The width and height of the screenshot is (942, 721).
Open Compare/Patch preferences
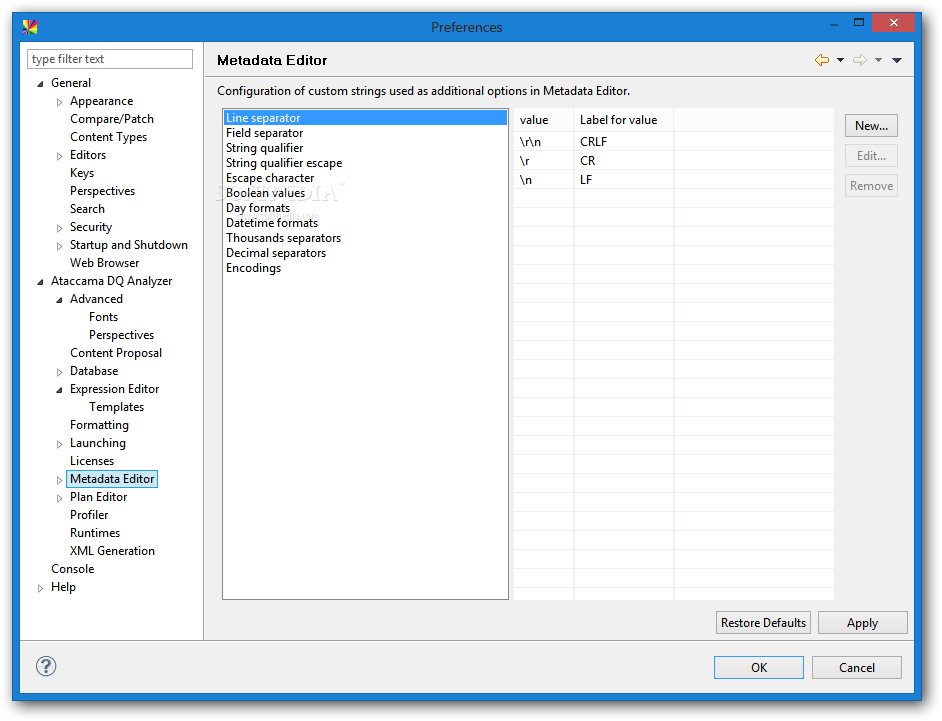(x=112, y=119)
